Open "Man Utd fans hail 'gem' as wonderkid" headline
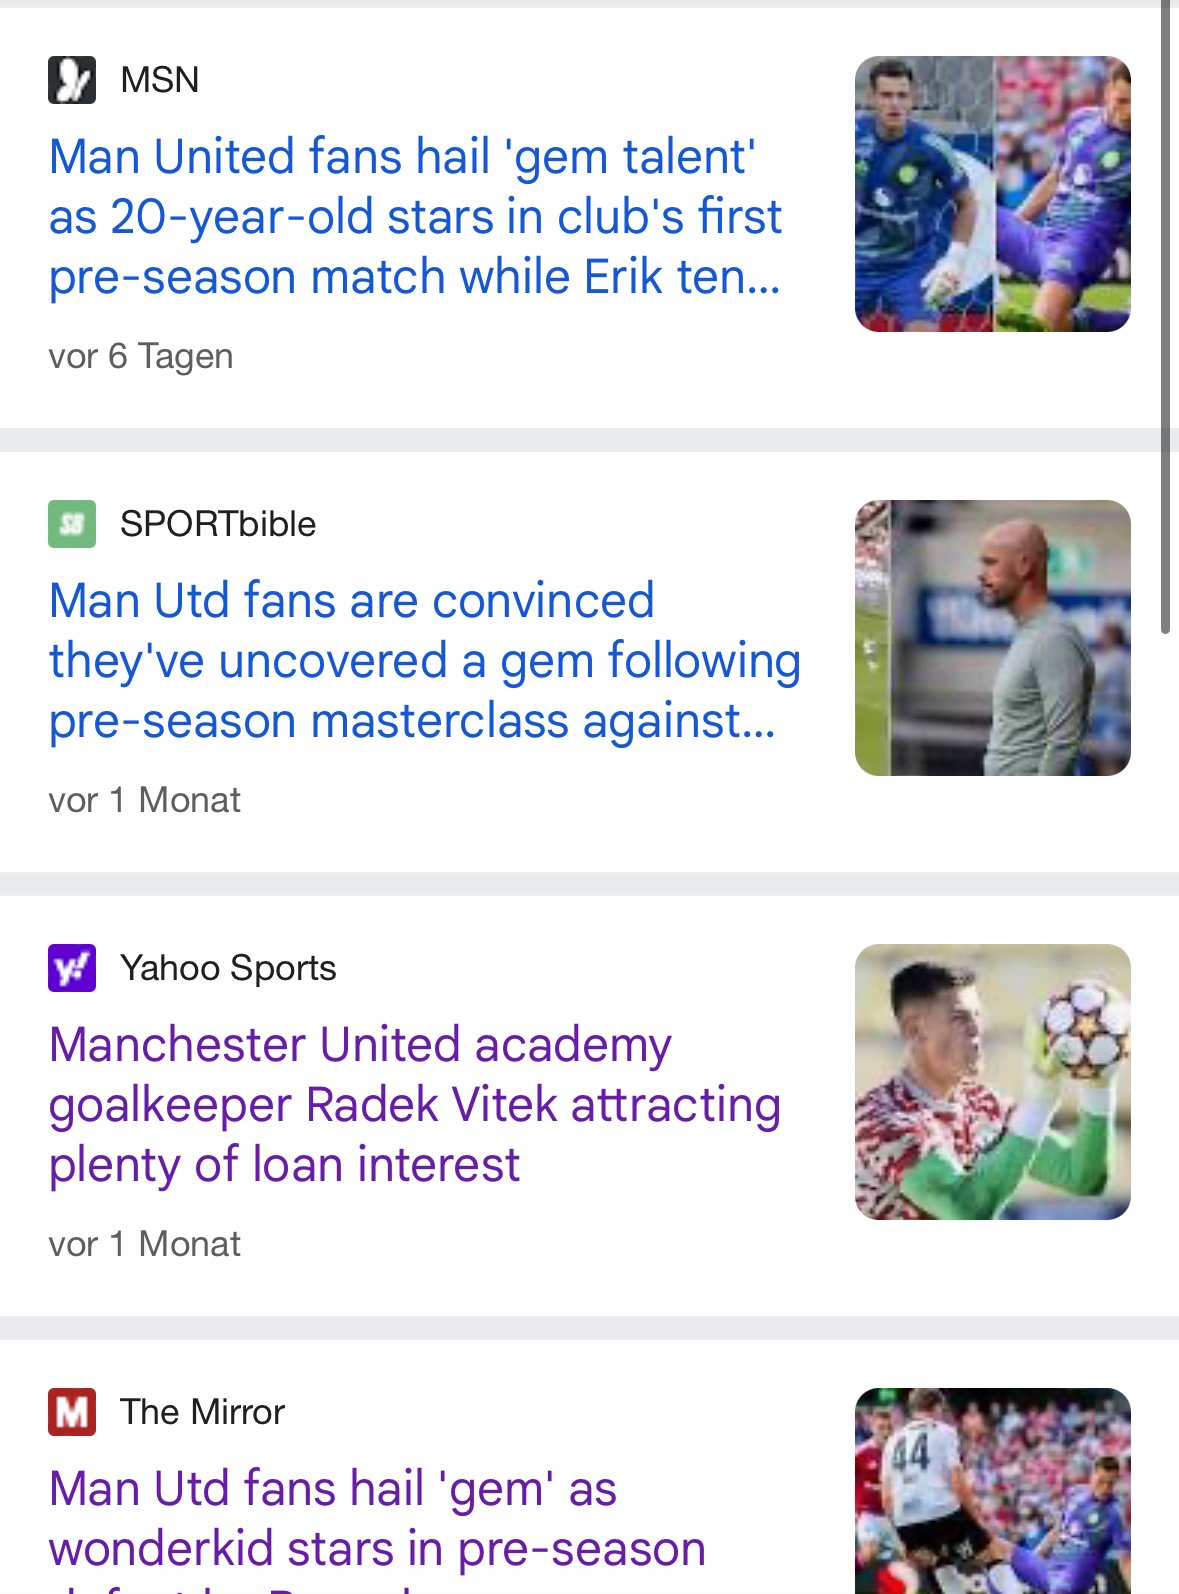 [378, 1519]
